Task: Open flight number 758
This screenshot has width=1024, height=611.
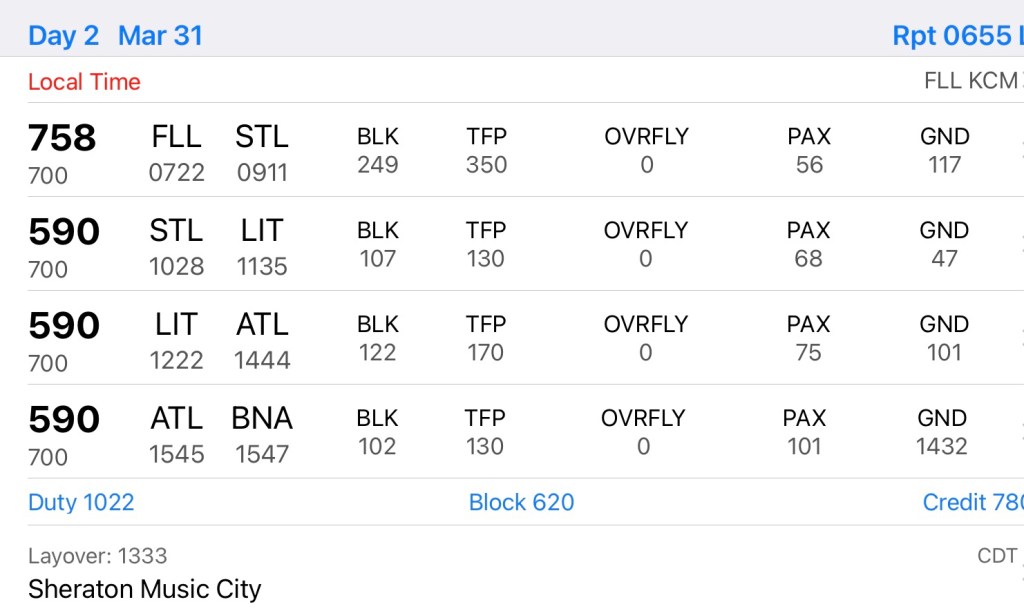Action: coord(62,138)
